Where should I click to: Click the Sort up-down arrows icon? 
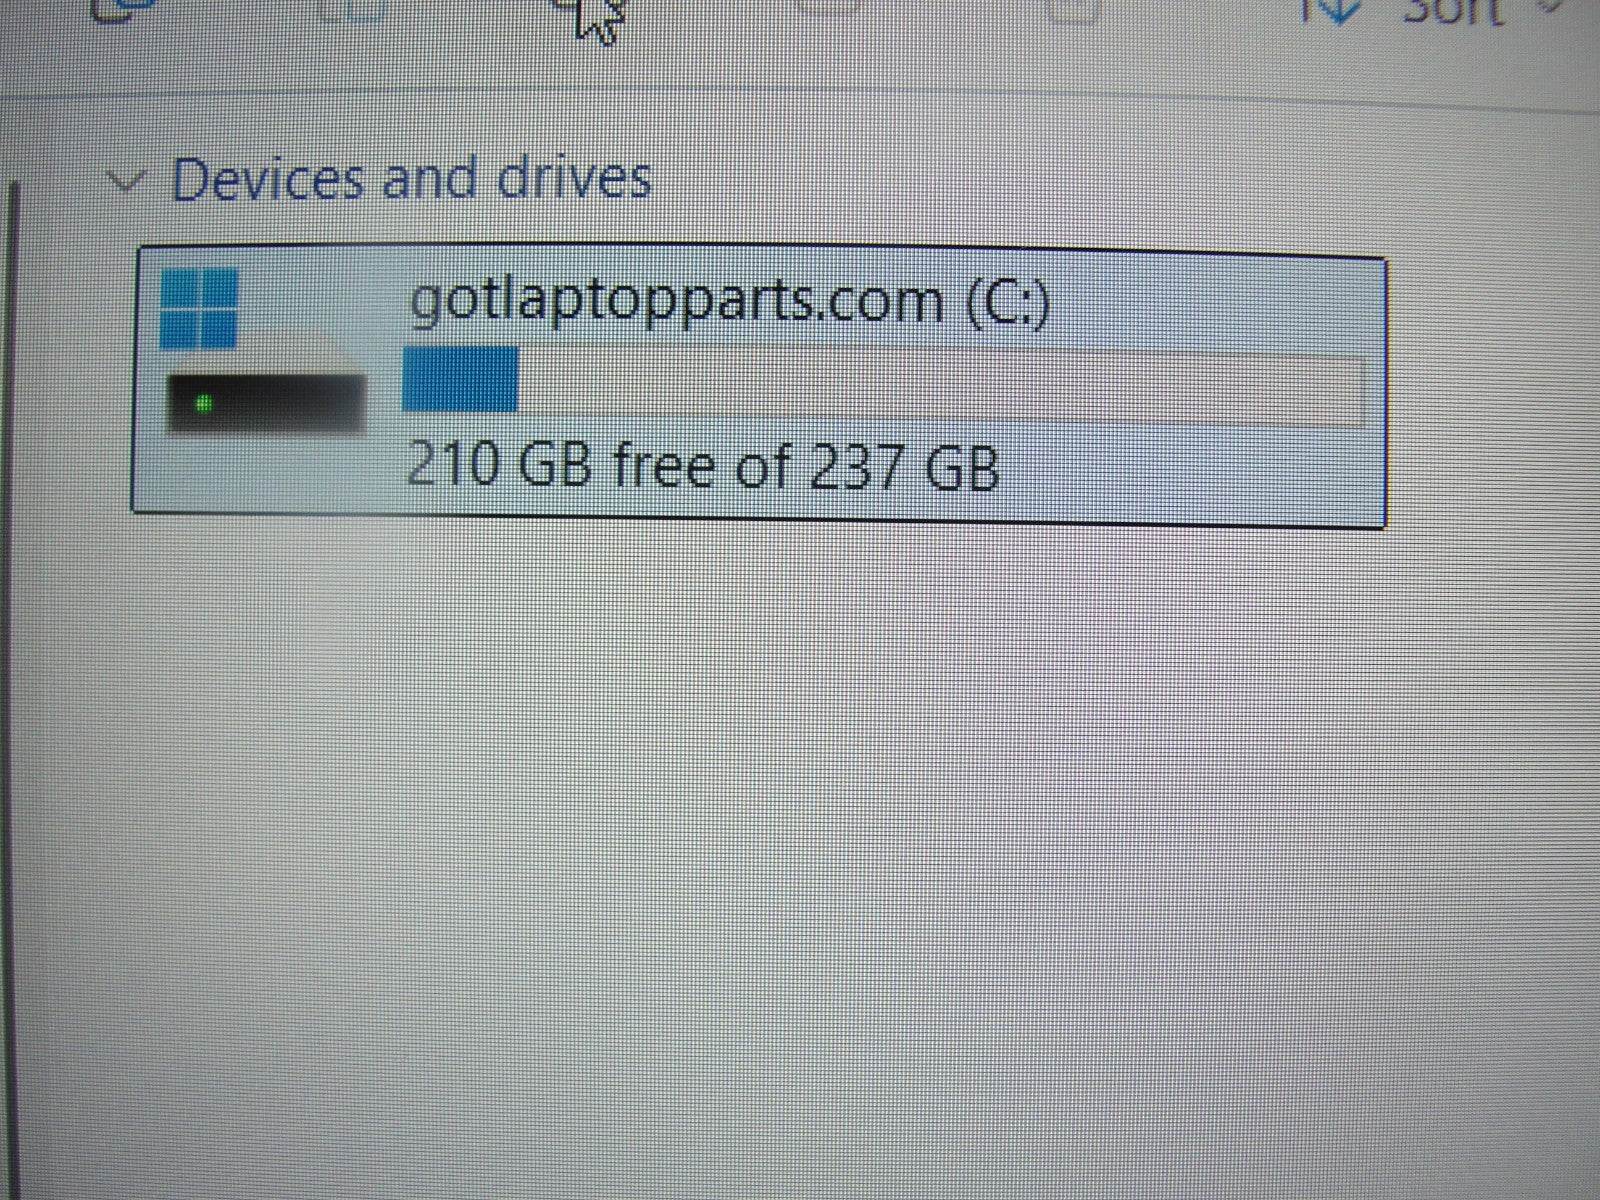(x=1332, y=10)
